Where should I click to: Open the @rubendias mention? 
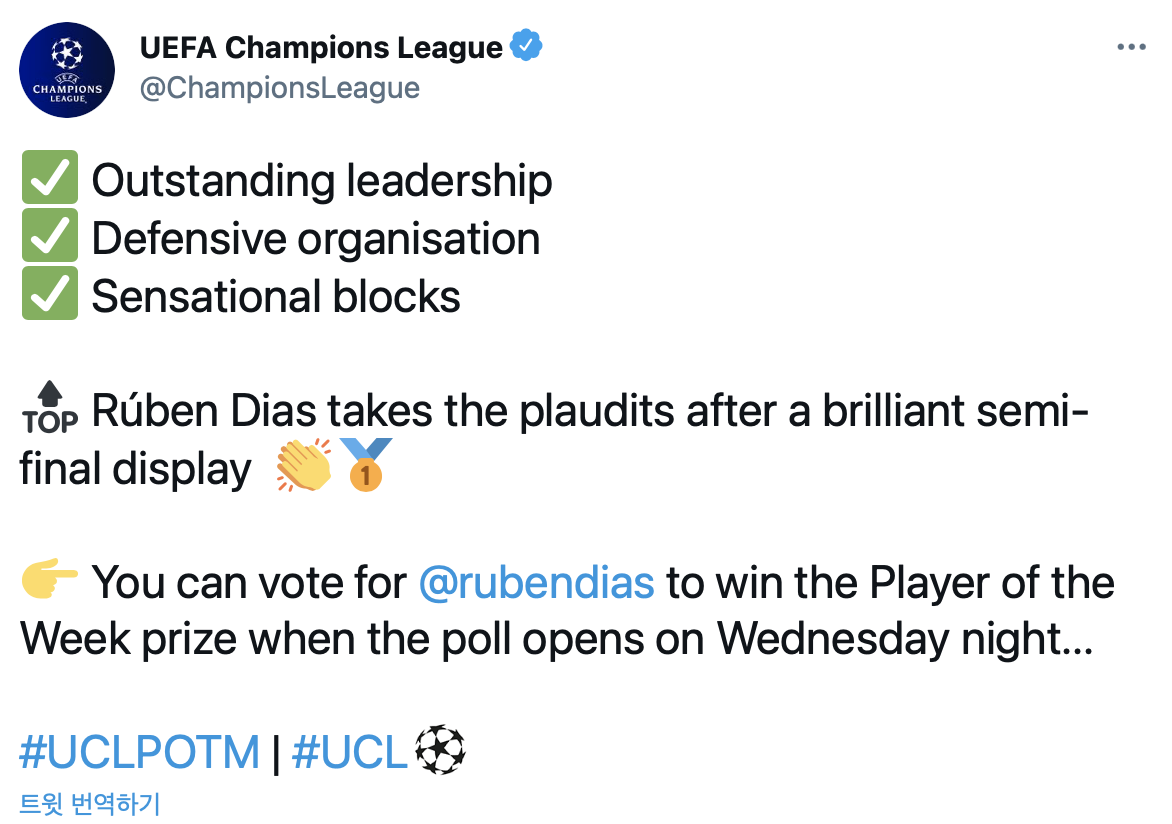click(537, 582)
